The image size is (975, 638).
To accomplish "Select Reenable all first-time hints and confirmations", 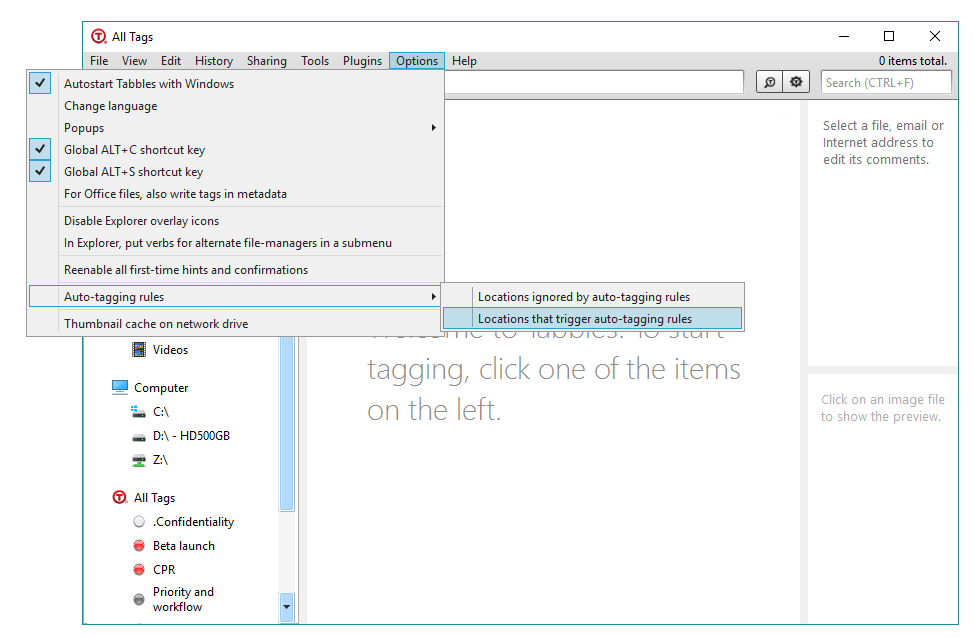I will pos(236,270).
